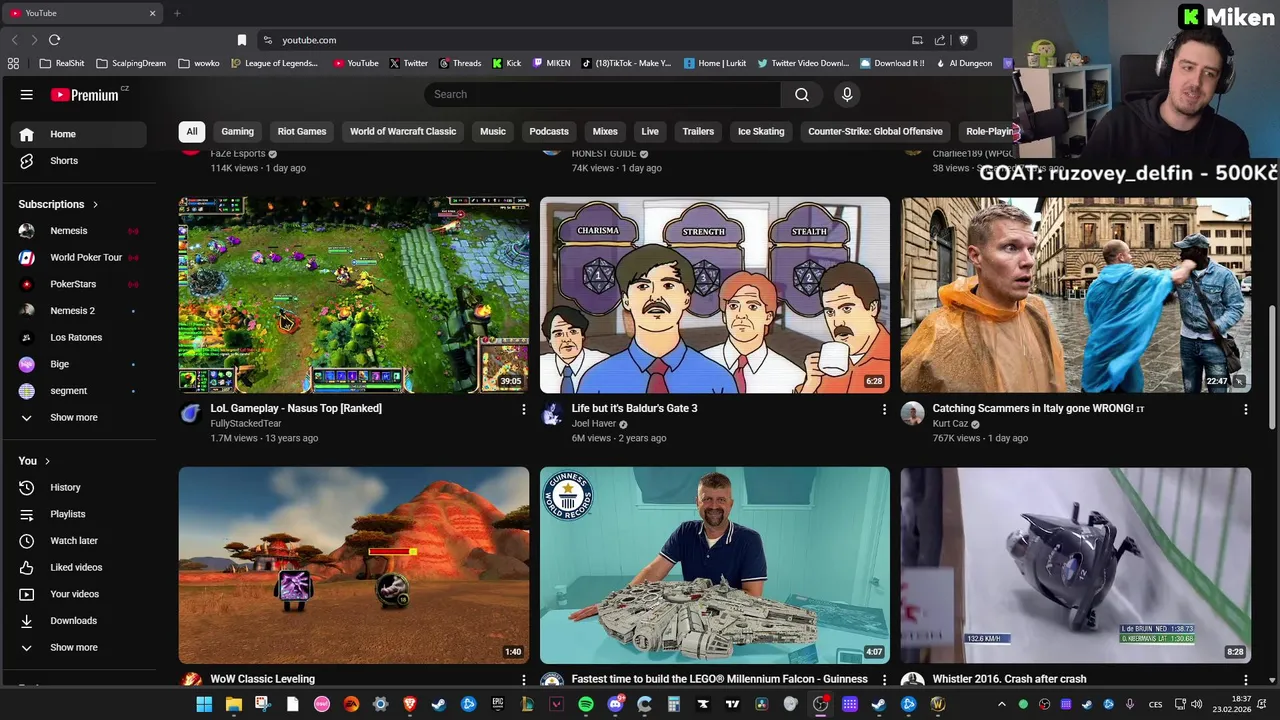The width and height of the screenshot is (1280, 720).
Task: Play Whistler 2016 crash thumbnail
Action: [1076, 565]
